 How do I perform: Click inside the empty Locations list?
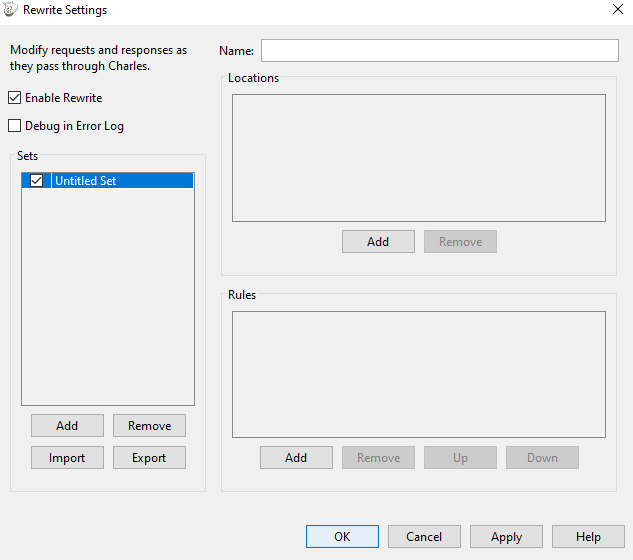(418, 157)
